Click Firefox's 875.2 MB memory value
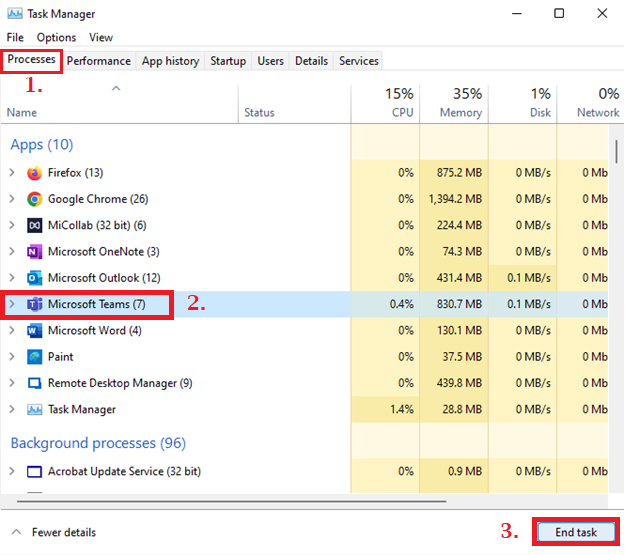Screen dimensions: 626x555 coord(459,172)
